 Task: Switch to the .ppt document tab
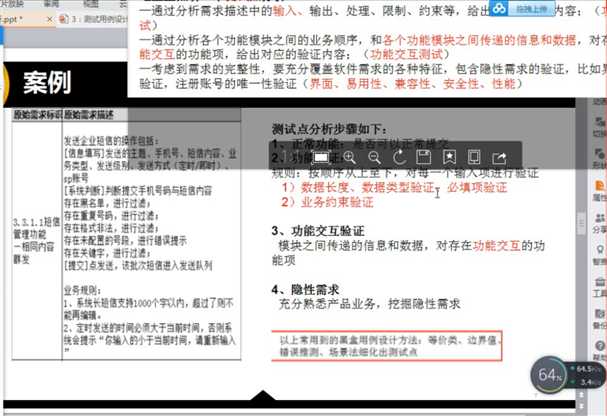click(23, 19)
